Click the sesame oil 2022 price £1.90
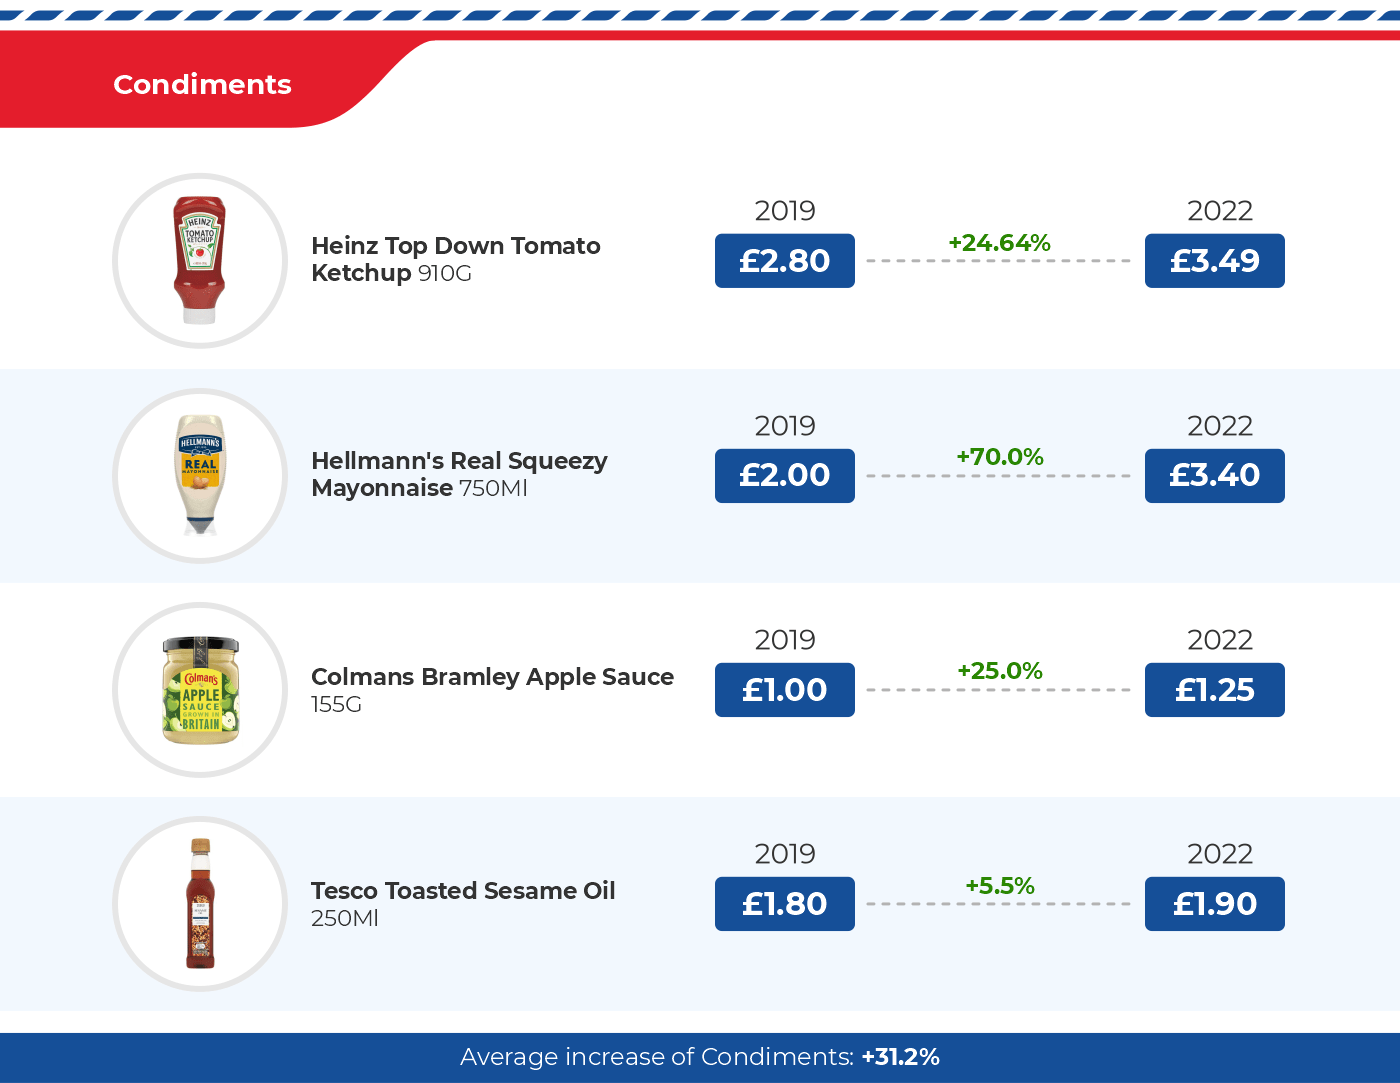 pos(1214,904)
